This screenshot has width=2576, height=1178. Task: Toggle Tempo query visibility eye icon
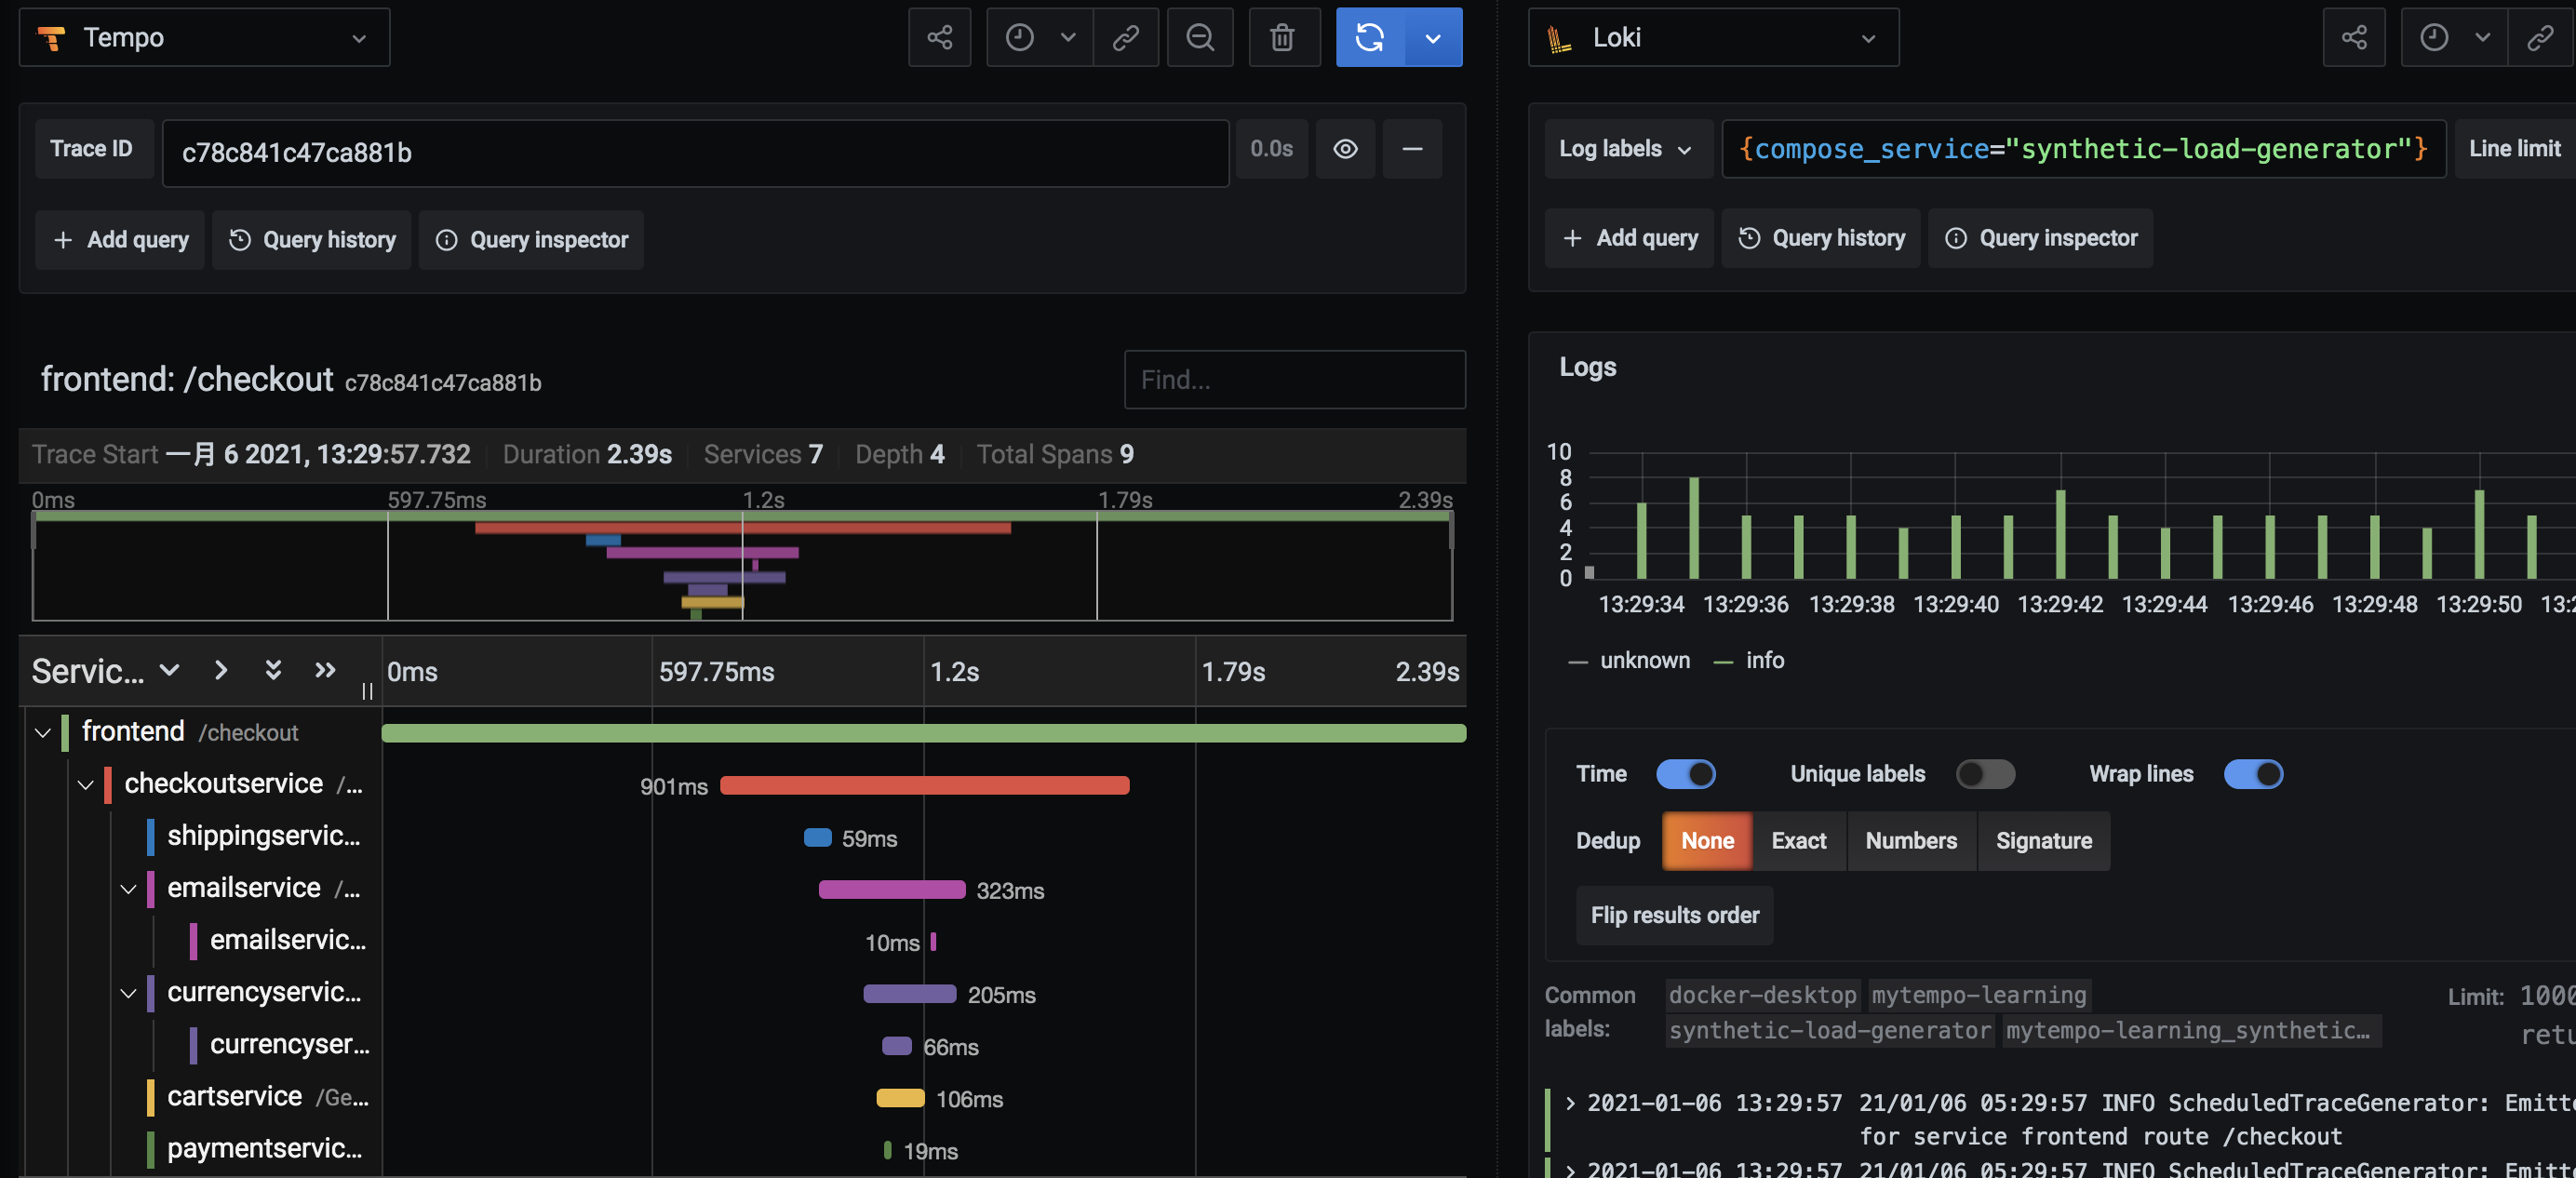pos(1345,149)
